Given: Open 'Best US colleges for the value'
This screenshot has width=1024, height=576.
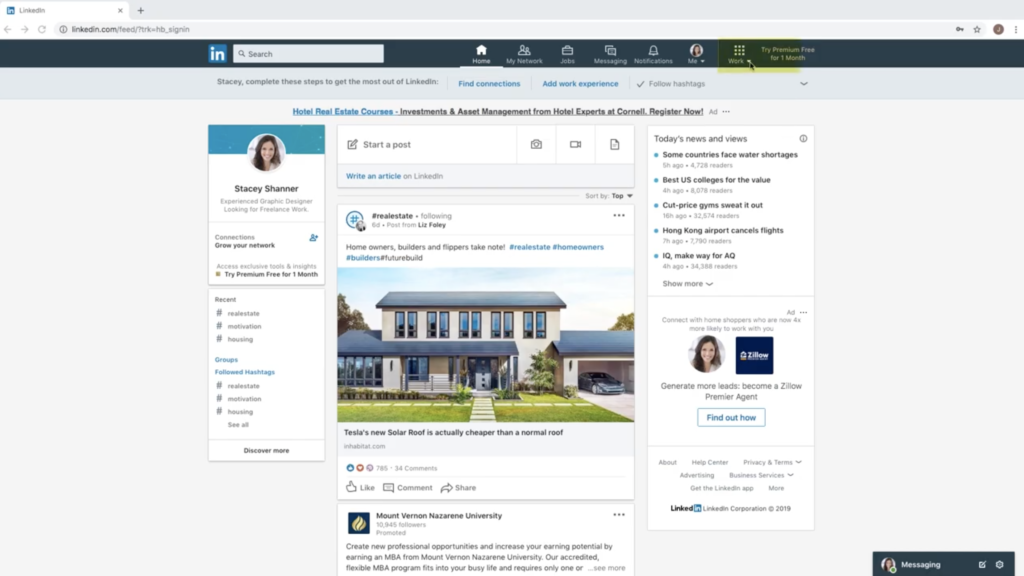Looking at the screenshot, I should coord(716,180).
